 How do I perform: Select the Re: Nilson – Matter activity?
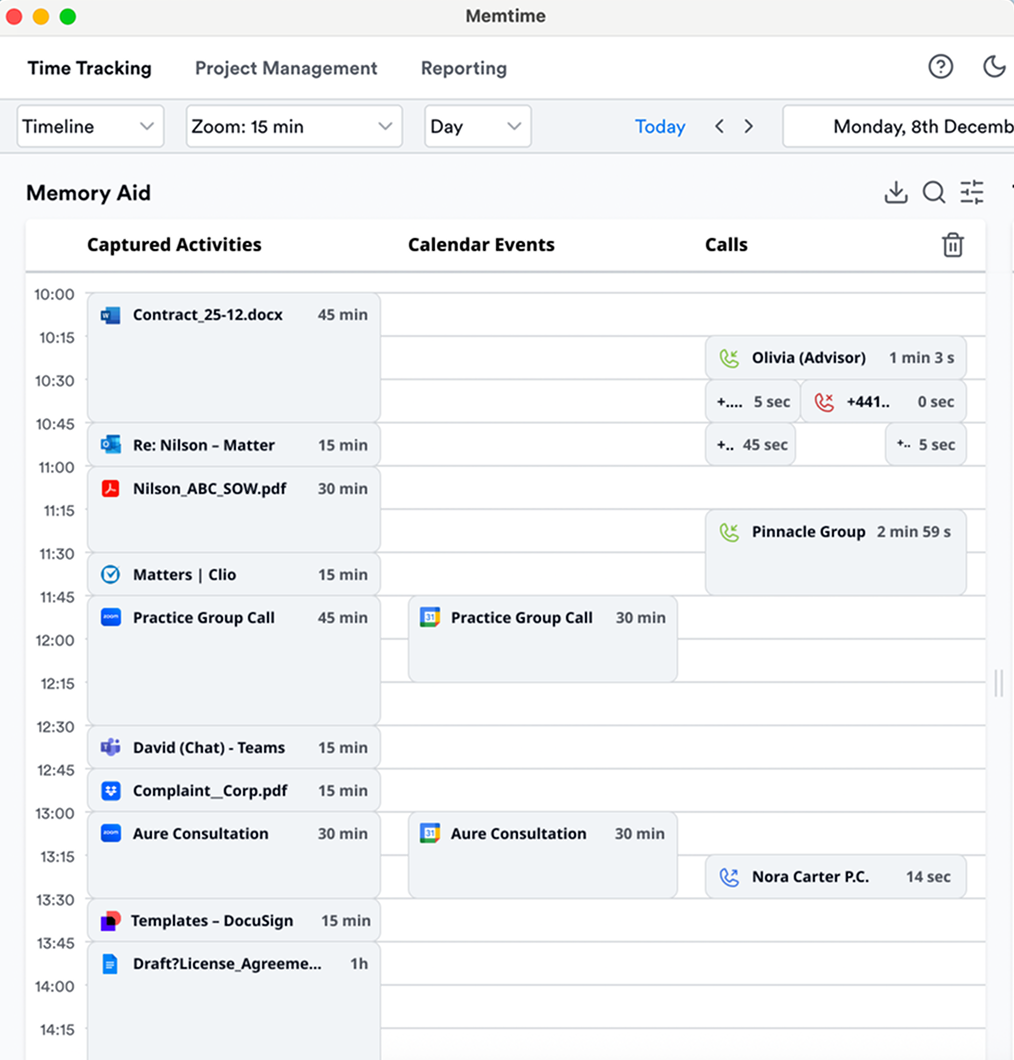tap(234, 445)
